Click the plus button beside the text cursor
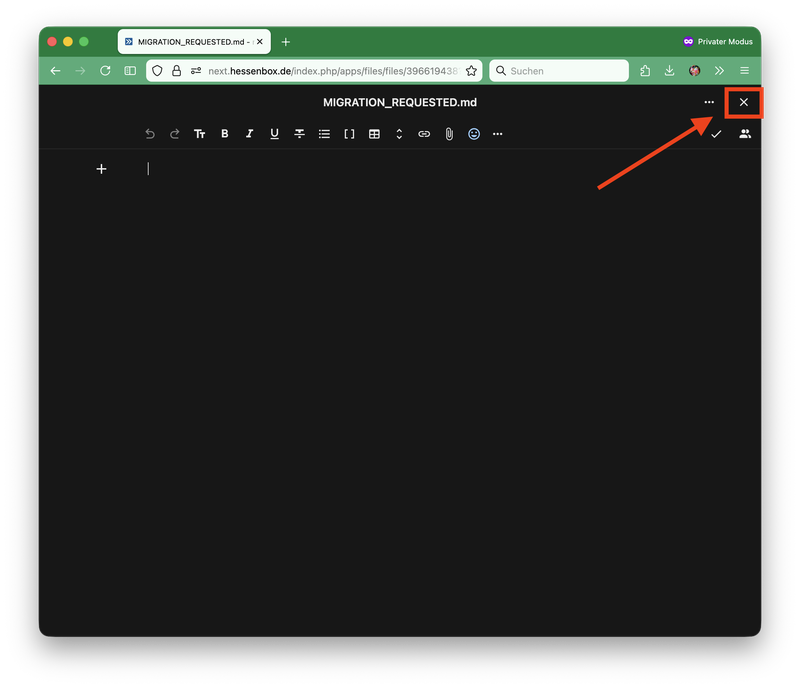The image size is (800, 688). click(102, 169)
